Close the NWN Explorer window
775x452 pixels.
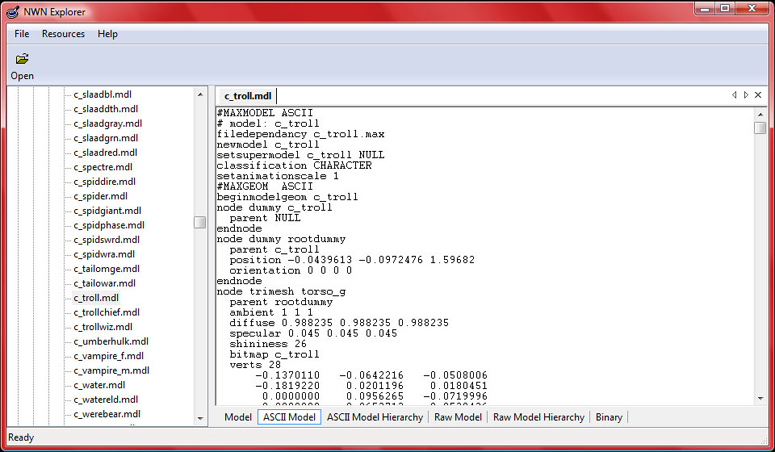click(752, 8)
